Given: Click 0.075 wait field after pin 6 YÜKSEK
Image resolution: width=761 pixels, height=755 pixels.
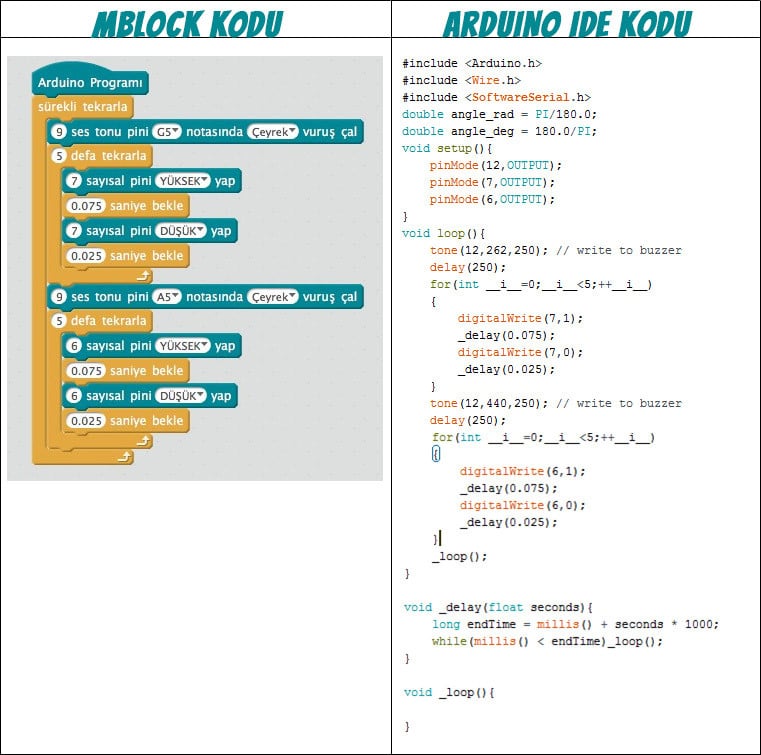Looking at the screenshot, I should (x=86, y=371).
